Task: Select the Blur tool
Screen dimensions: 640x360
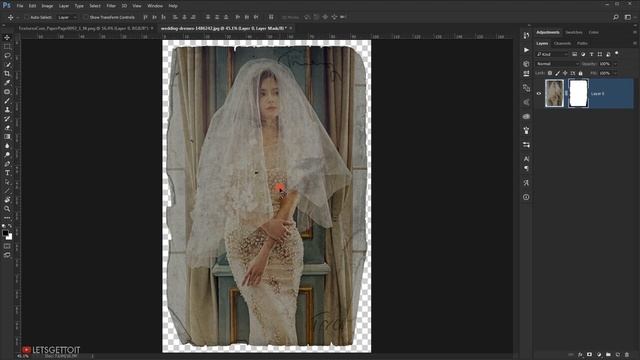Action: tap(7, 146)
